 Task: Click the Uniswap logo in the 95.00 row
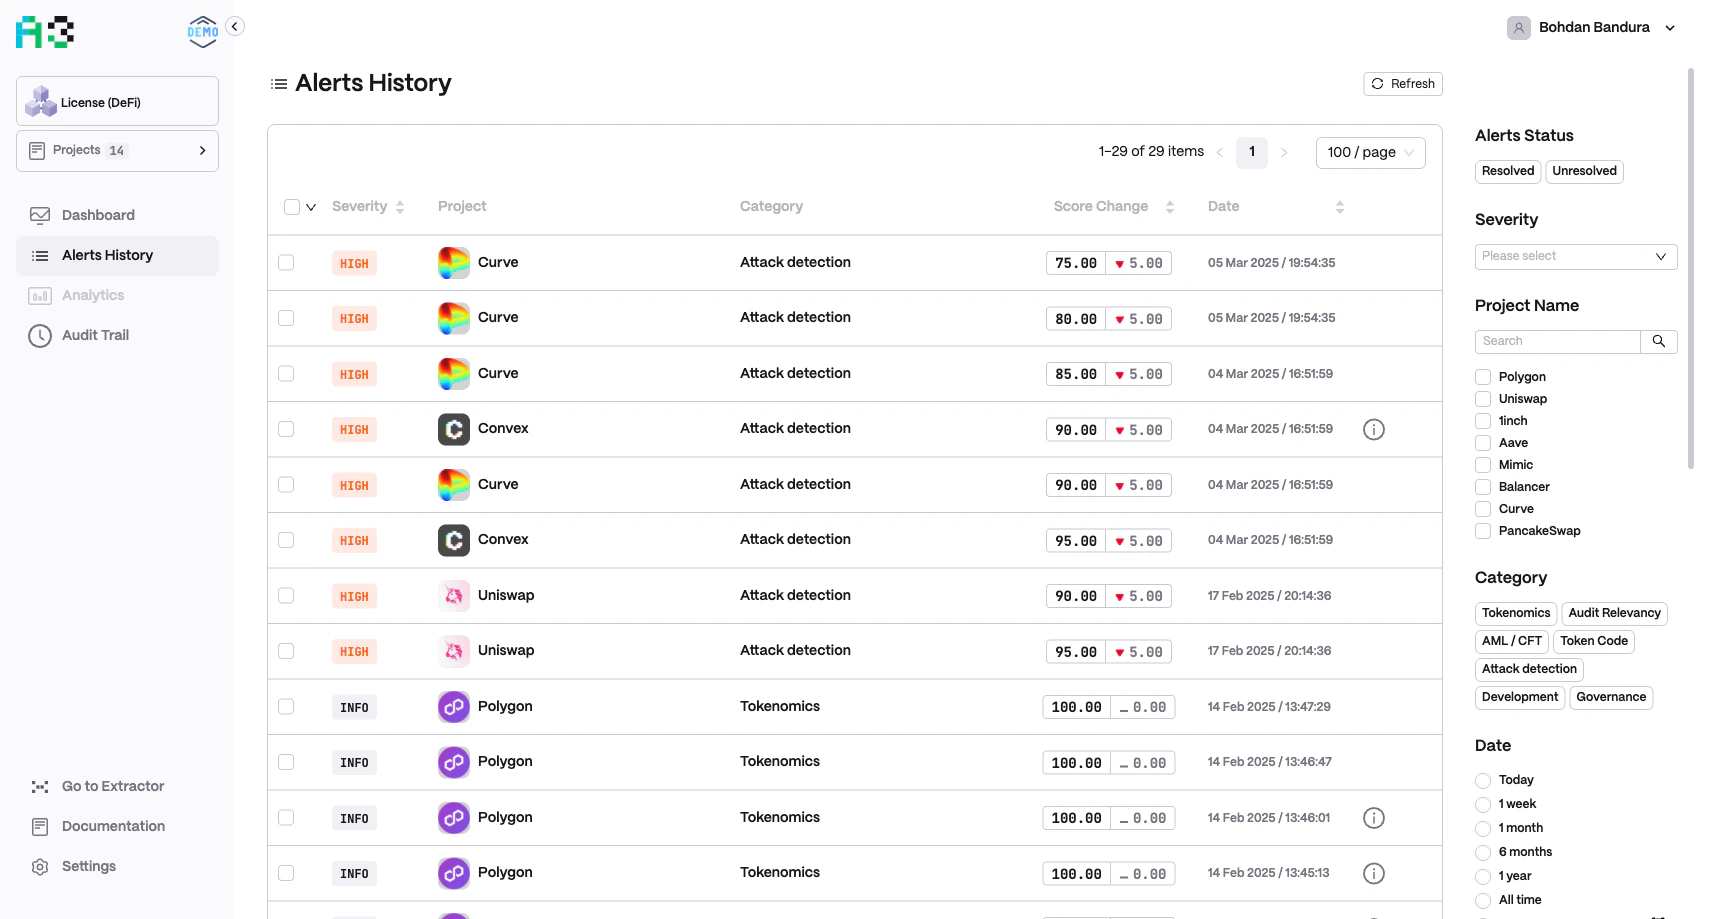coord(454,651)
